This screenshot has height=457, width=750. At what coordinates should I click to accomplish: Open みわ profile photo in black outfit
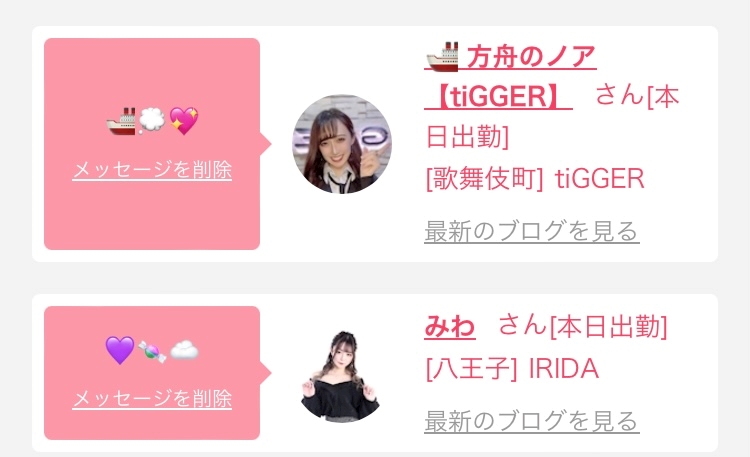click(341, 376)
